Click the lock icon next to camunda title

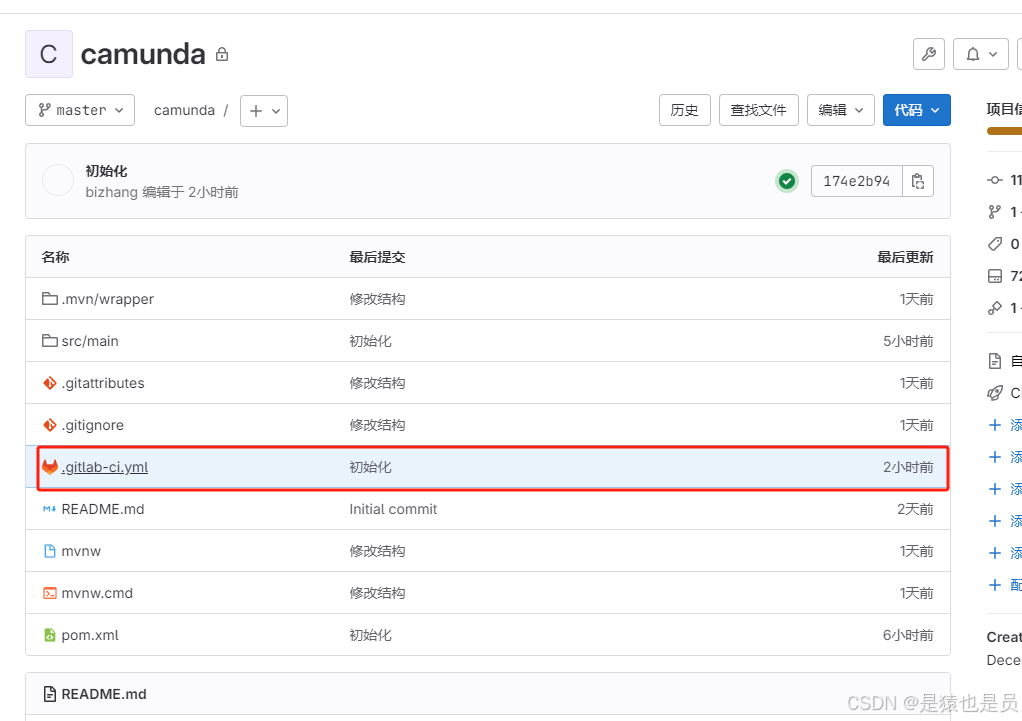click(221, 54)
